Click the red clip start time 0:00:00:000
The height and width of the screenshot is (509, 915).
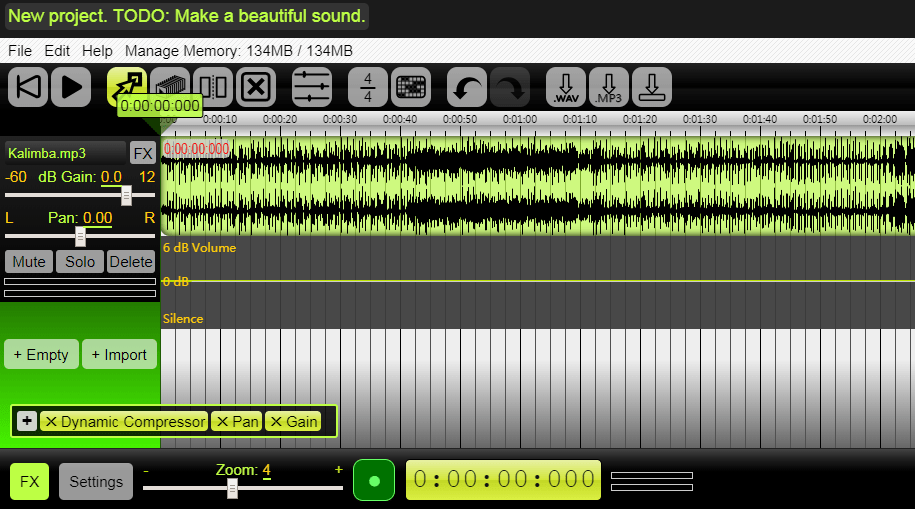coord(197,149)
